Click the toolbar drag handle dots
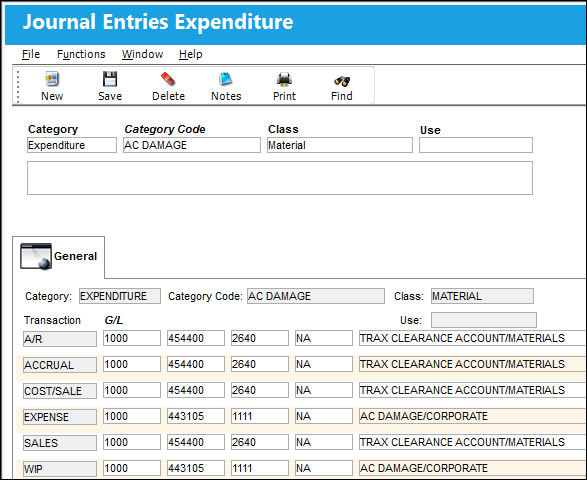Screen dimensions: 587x480 18,86
